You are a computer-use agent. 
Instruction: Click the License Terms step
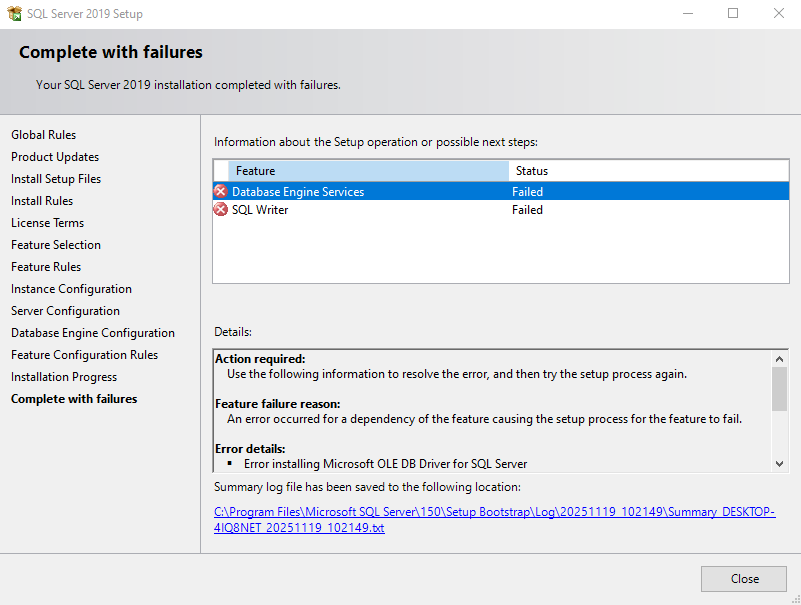click(48, 223)
